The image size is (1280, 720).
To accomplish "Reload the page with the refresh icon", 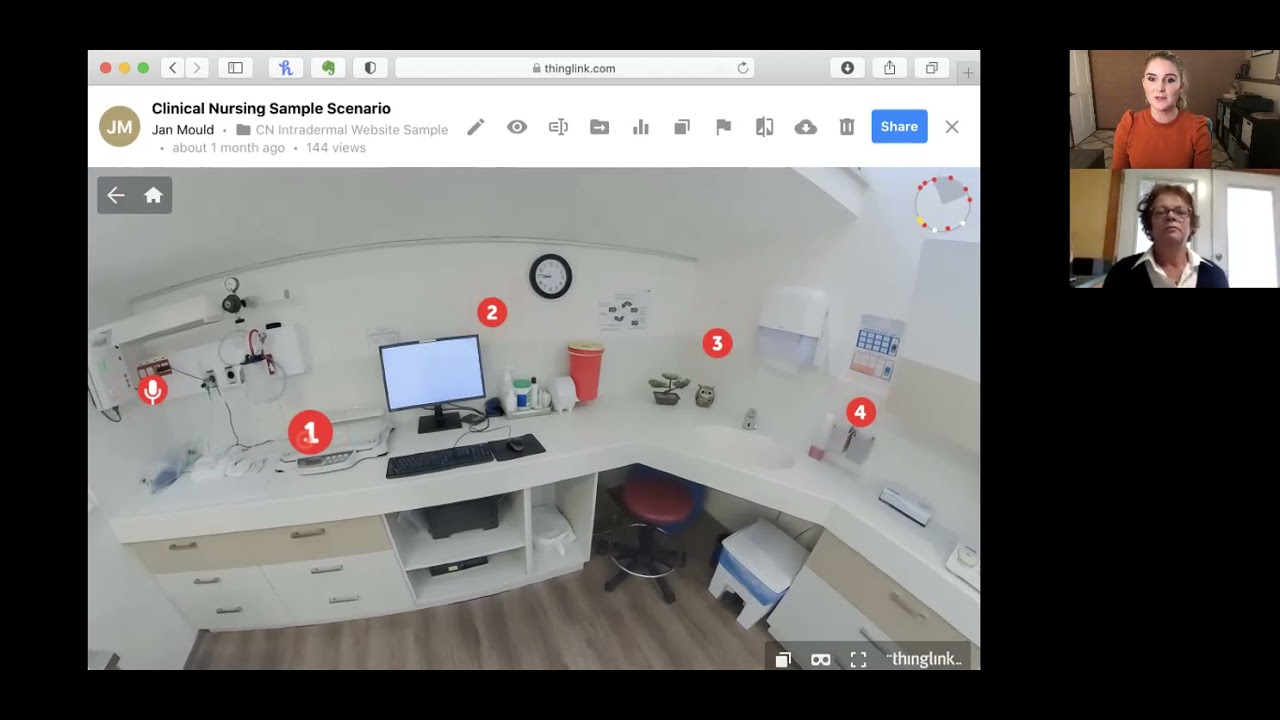I will [x=743, y=68].
